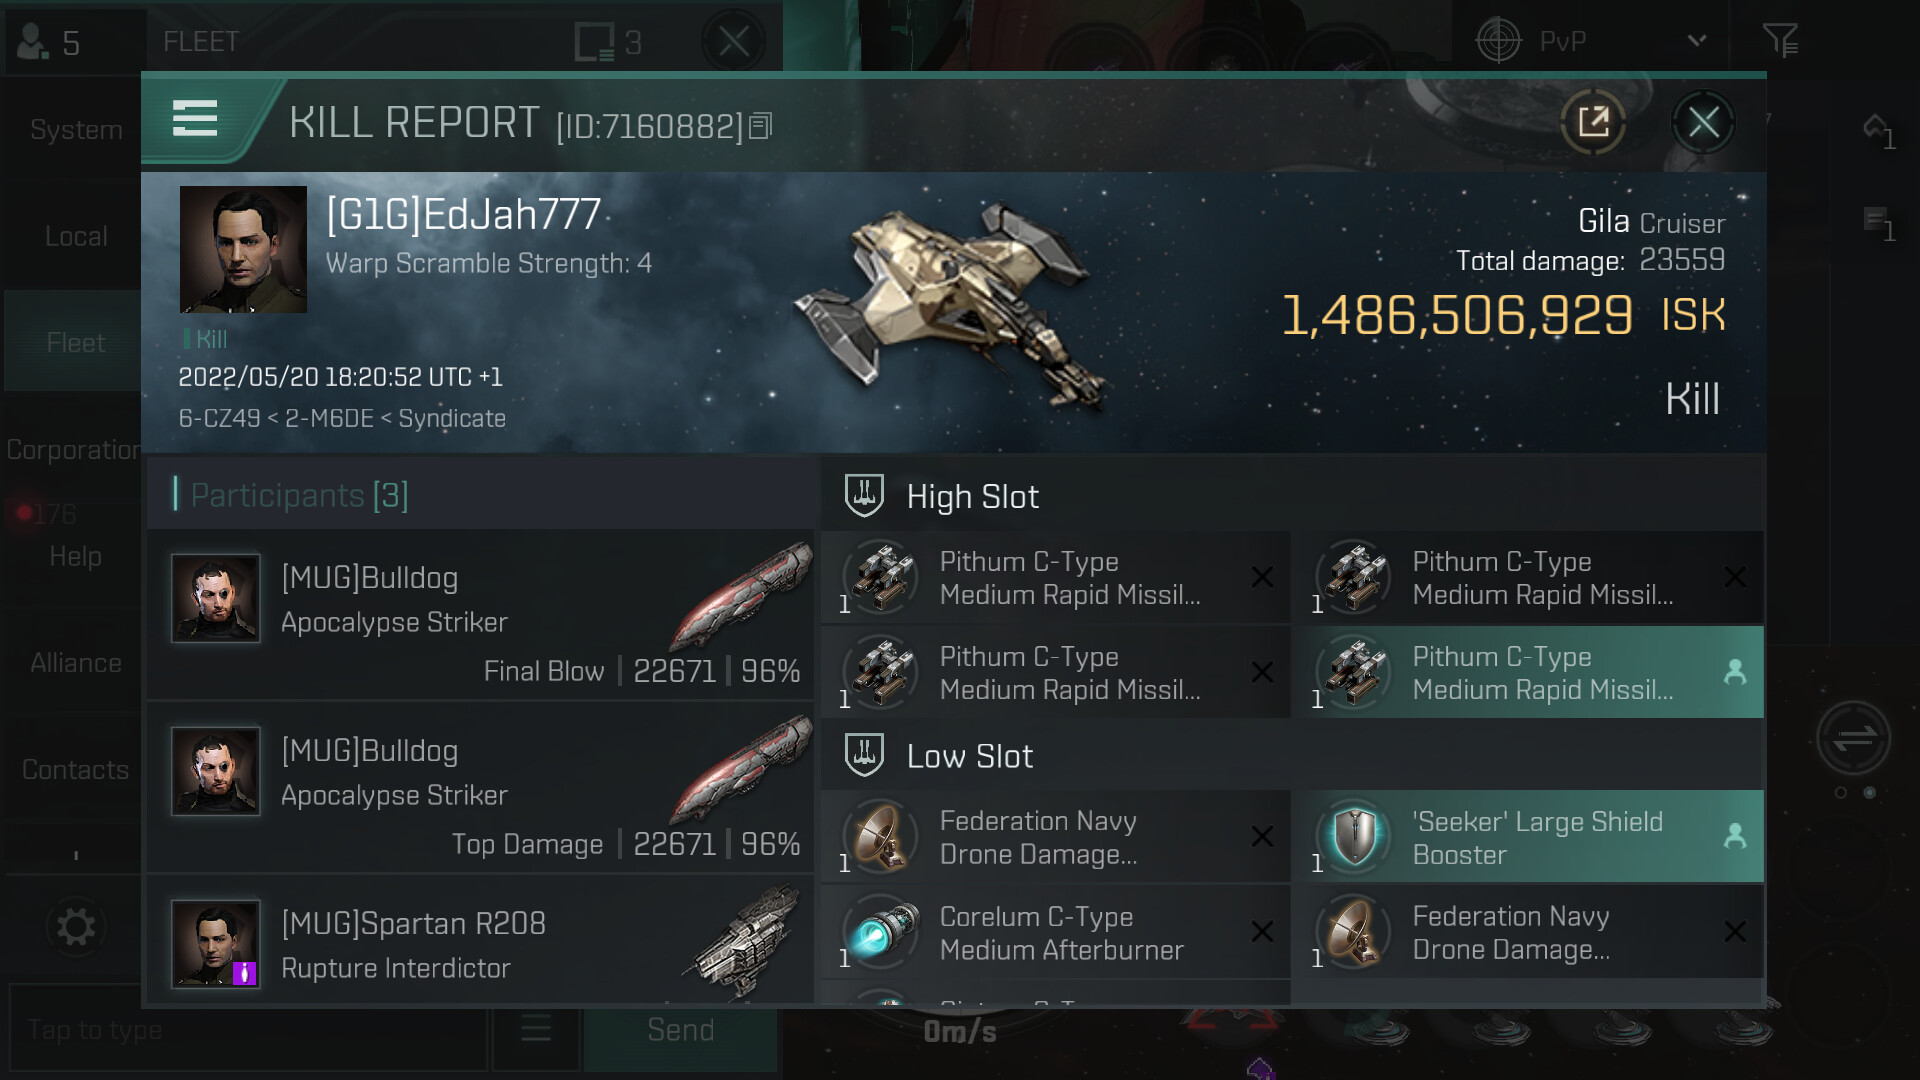Open the kill report hamburger menu
The height and width of the screenshot is (1080, 1920).
click(x=195, y=119)
